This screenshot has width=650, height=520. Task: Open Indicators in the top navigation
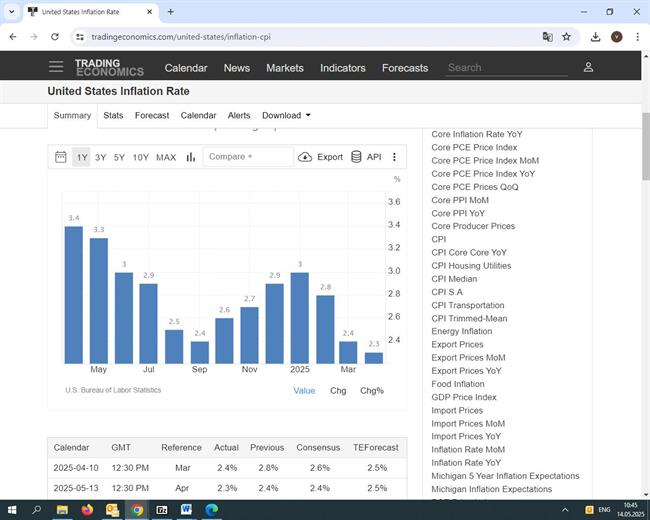[x=342, y=68]
